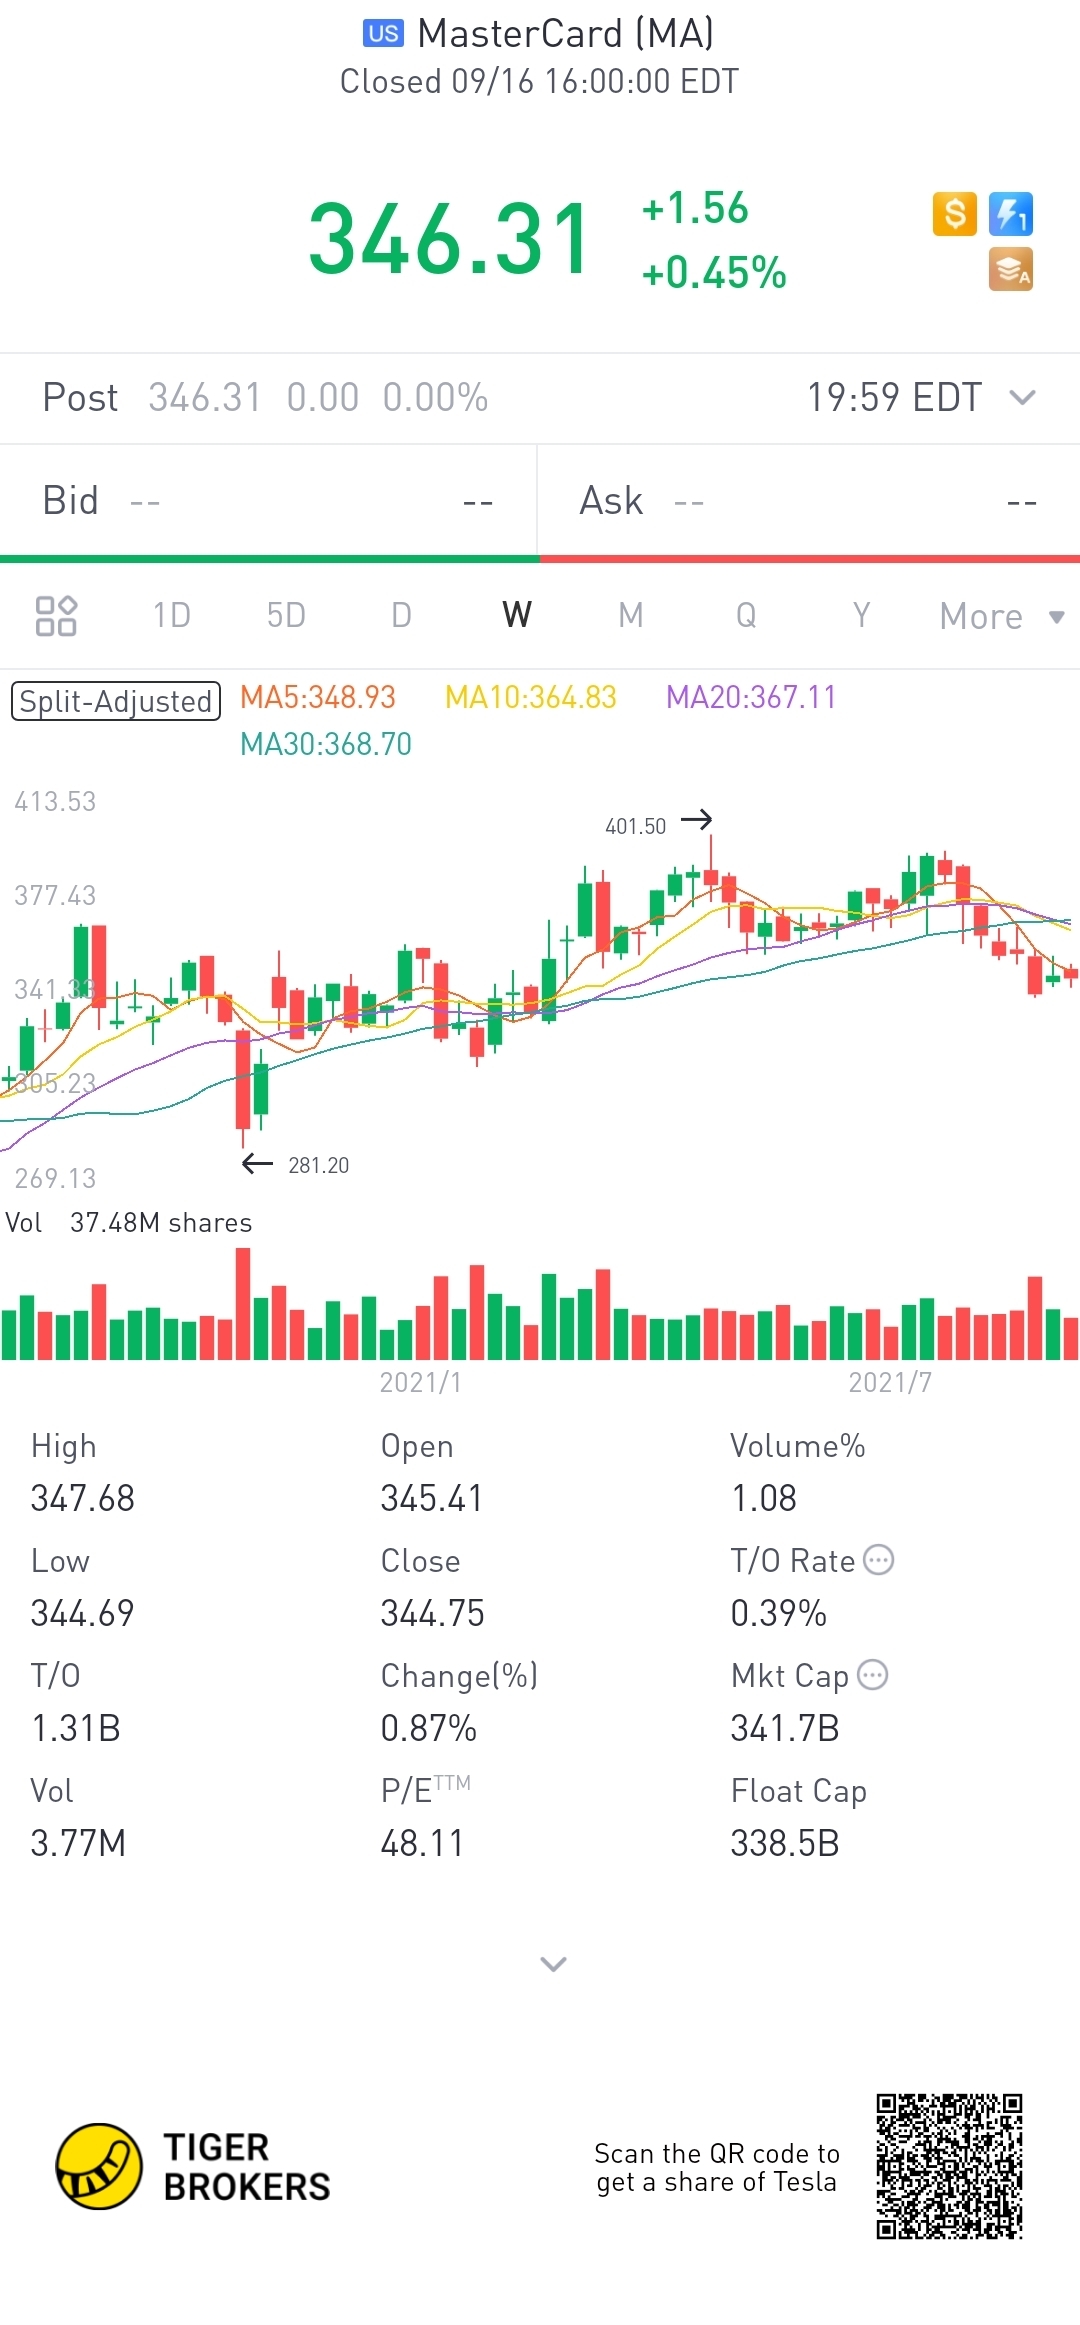Switch to the 1D chart tab
This screenshot has height=2325, width=1080.
tap(172, 615)
